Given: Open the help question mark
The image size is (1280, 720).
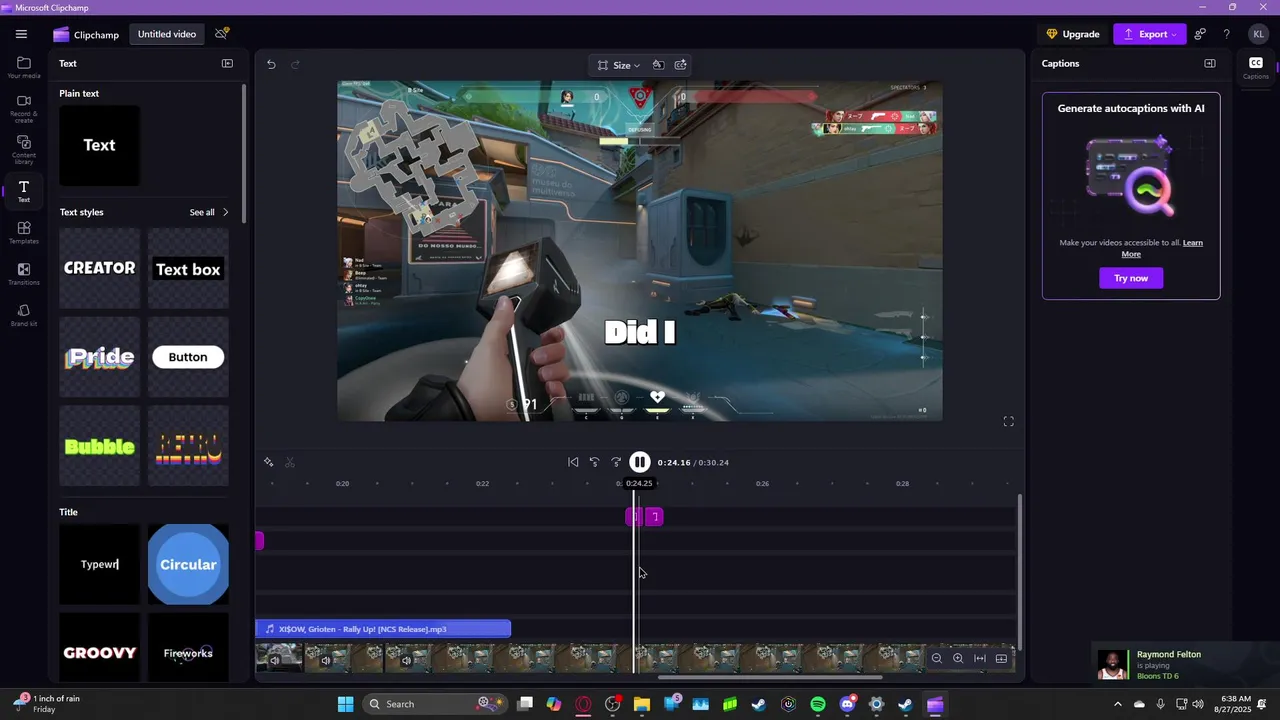Looking at the screenshot, I should click(1227, 34).
